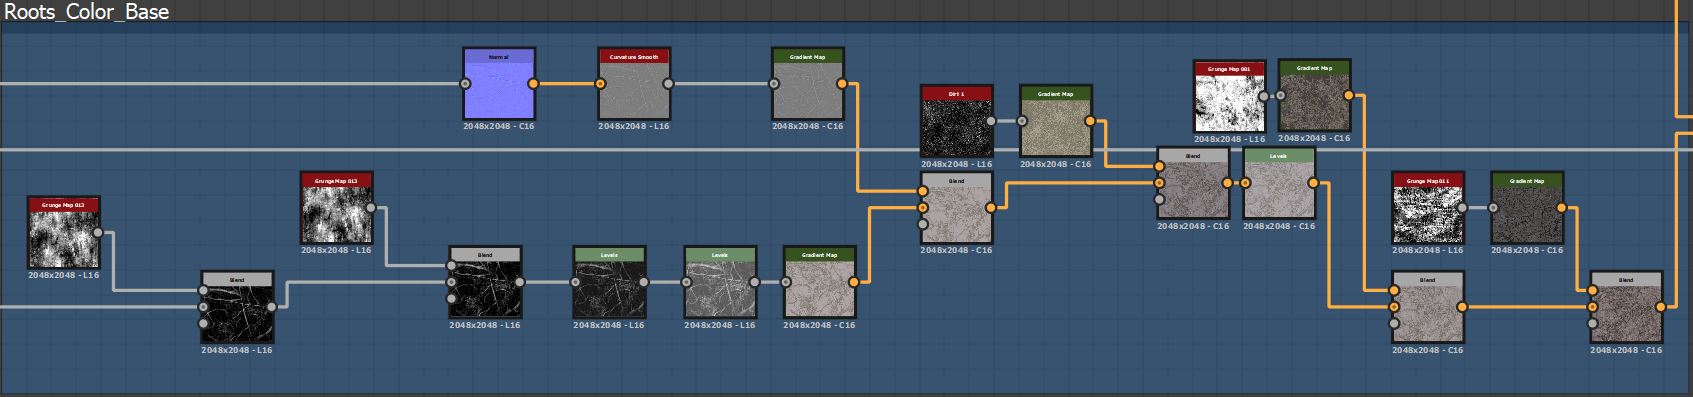This screenshot has width=1693, height=397.
Task: Click output of Gradient Map after grayscale Levels
Action: click(x=854, y=283)
